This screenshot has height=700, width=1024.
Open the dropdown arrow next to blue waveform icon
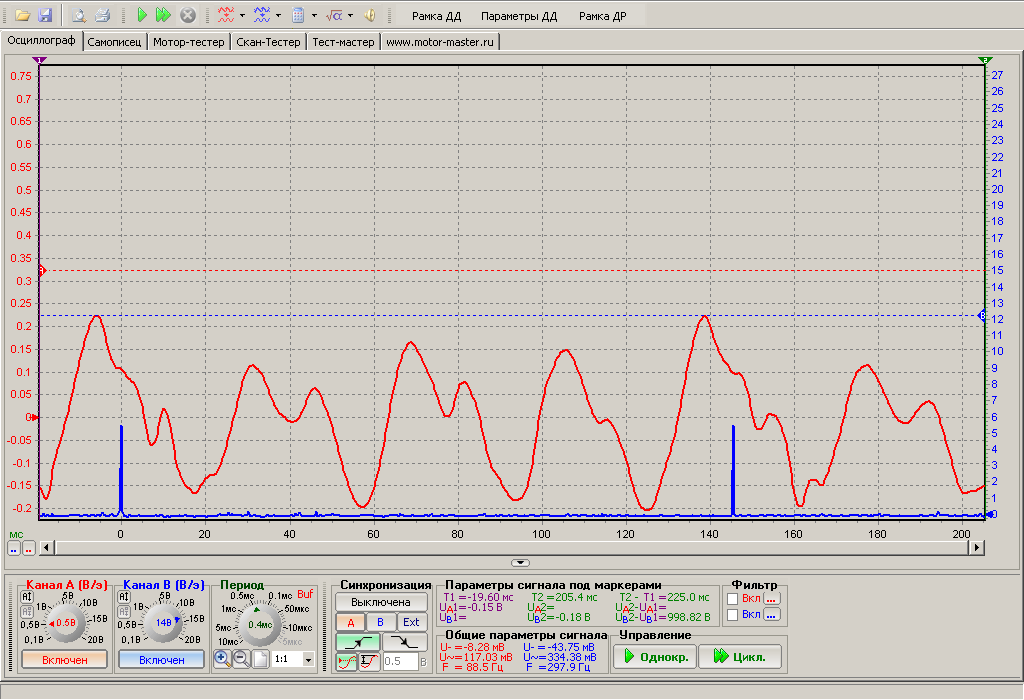[x=278, y=15]
